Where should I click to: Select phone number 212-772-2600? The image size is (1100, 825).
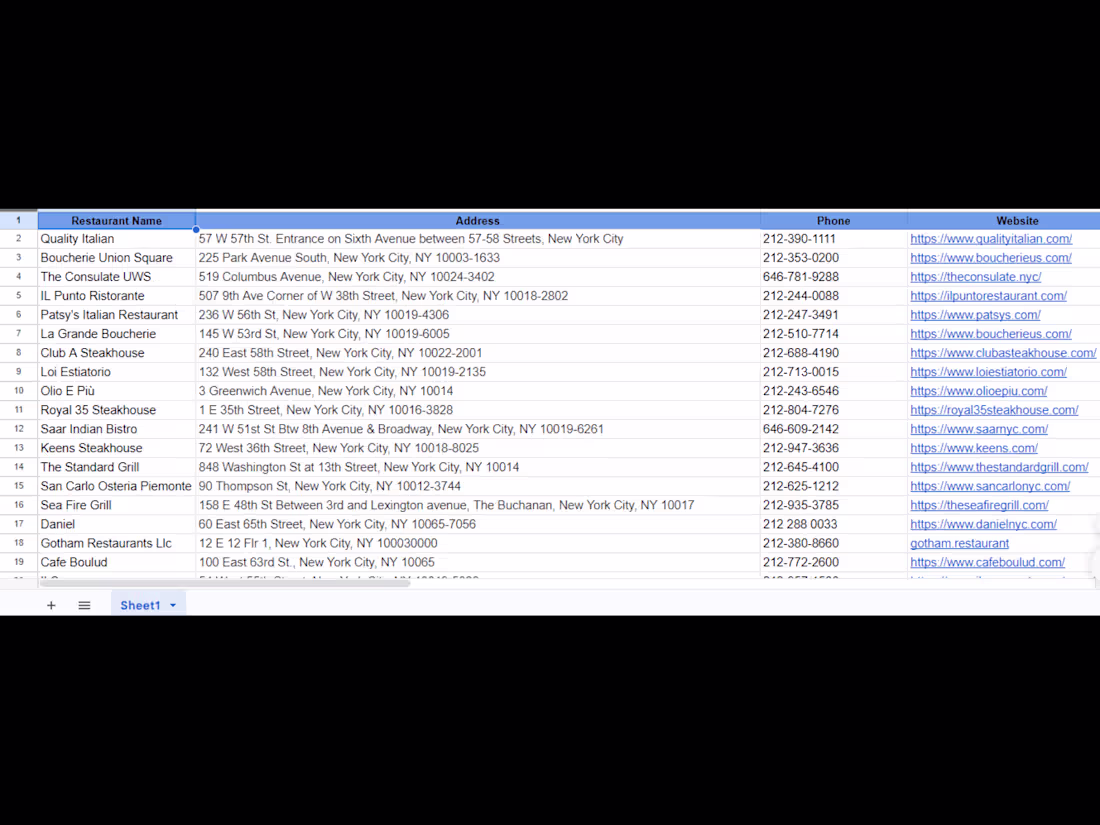click(833, 562)
